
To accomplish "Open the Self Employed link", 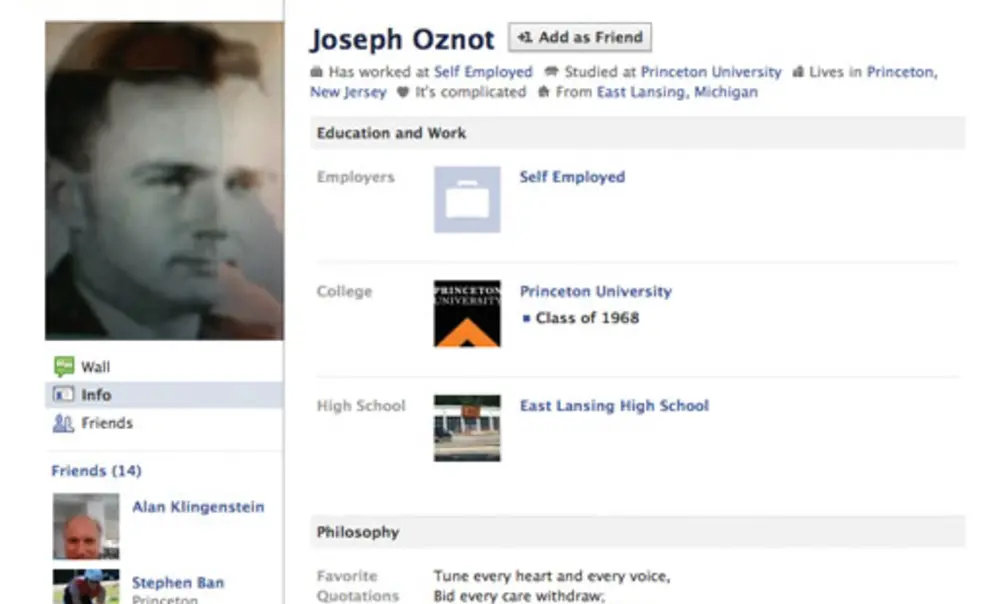I will [x=572, y=176].
